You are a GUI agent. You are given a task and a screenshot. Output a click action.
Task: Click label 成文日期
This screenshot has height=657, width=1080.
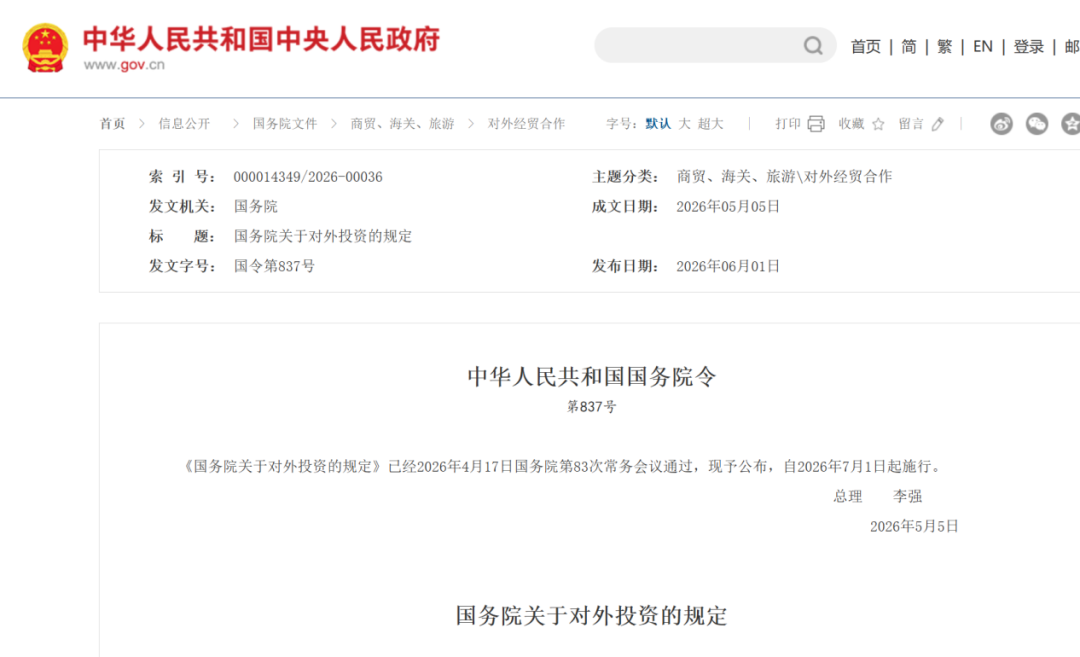coord(625,207)
